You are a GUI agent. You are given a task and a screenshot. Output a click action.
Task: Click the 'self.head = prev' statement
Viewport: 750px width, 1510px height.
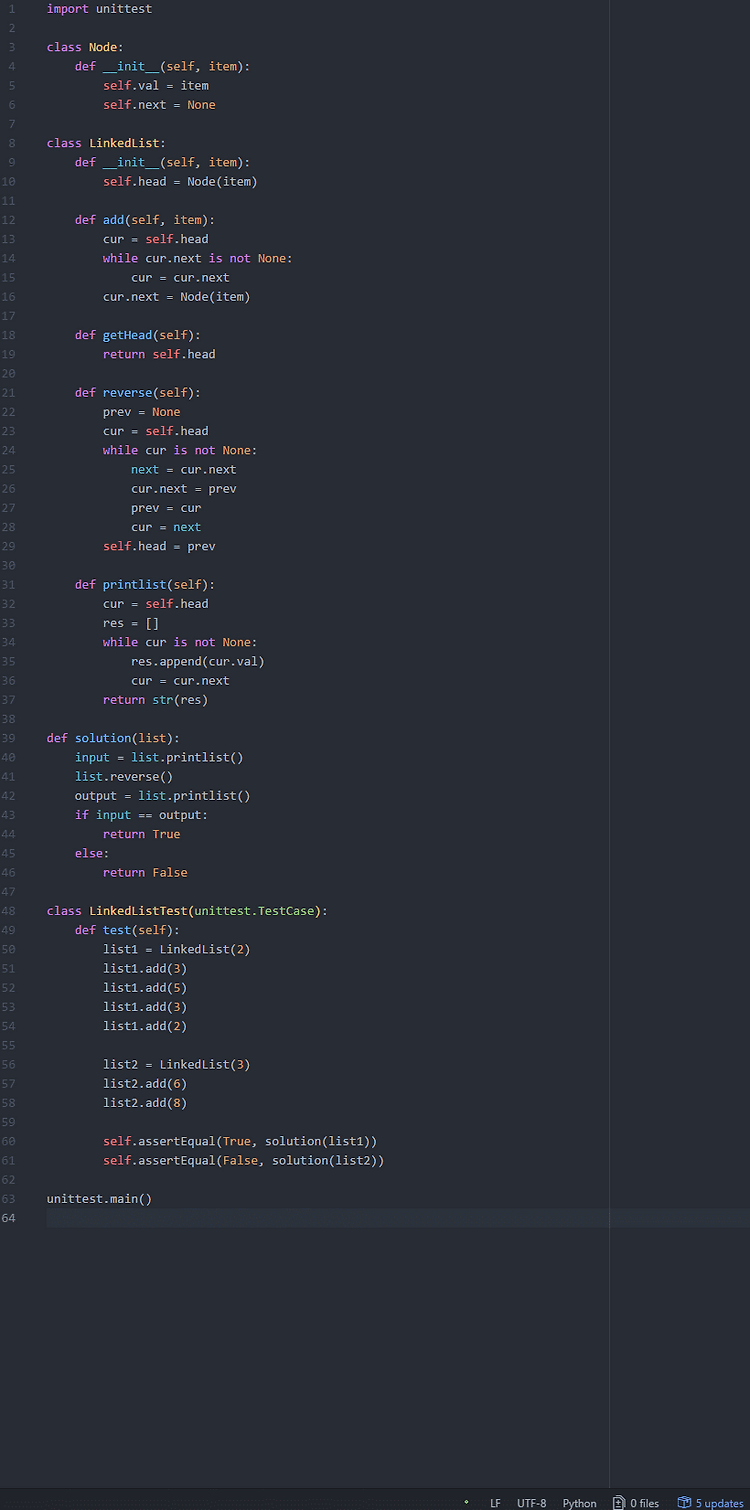159,546
